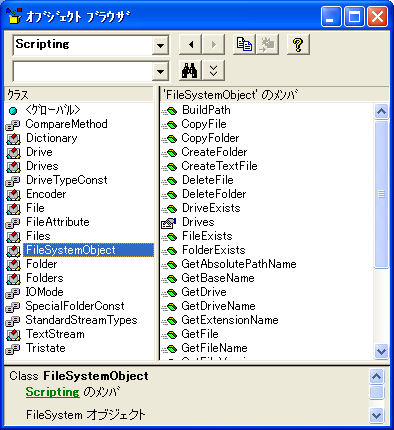Close the Object Browser window

pos(377,17)
